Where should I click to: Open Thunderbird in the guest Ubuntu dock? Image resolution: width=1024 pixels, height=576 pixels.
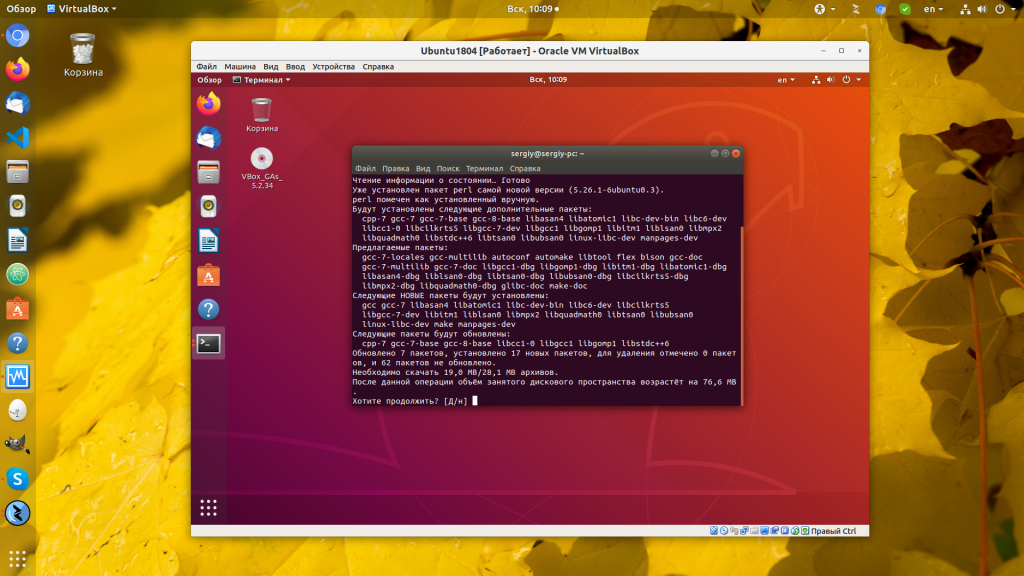[x=208, y=138]
